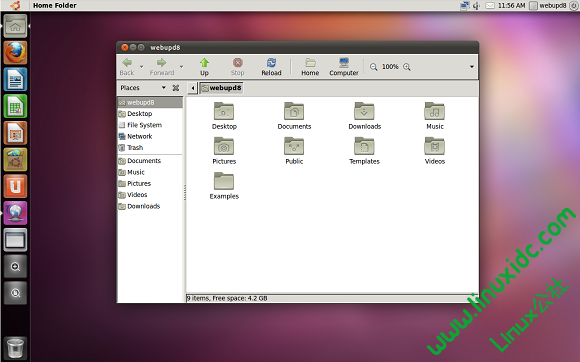The height and width of the screenshot is (362, 580).
Task: Open the sound volume indicator
Action: click(x=476, y=6)
